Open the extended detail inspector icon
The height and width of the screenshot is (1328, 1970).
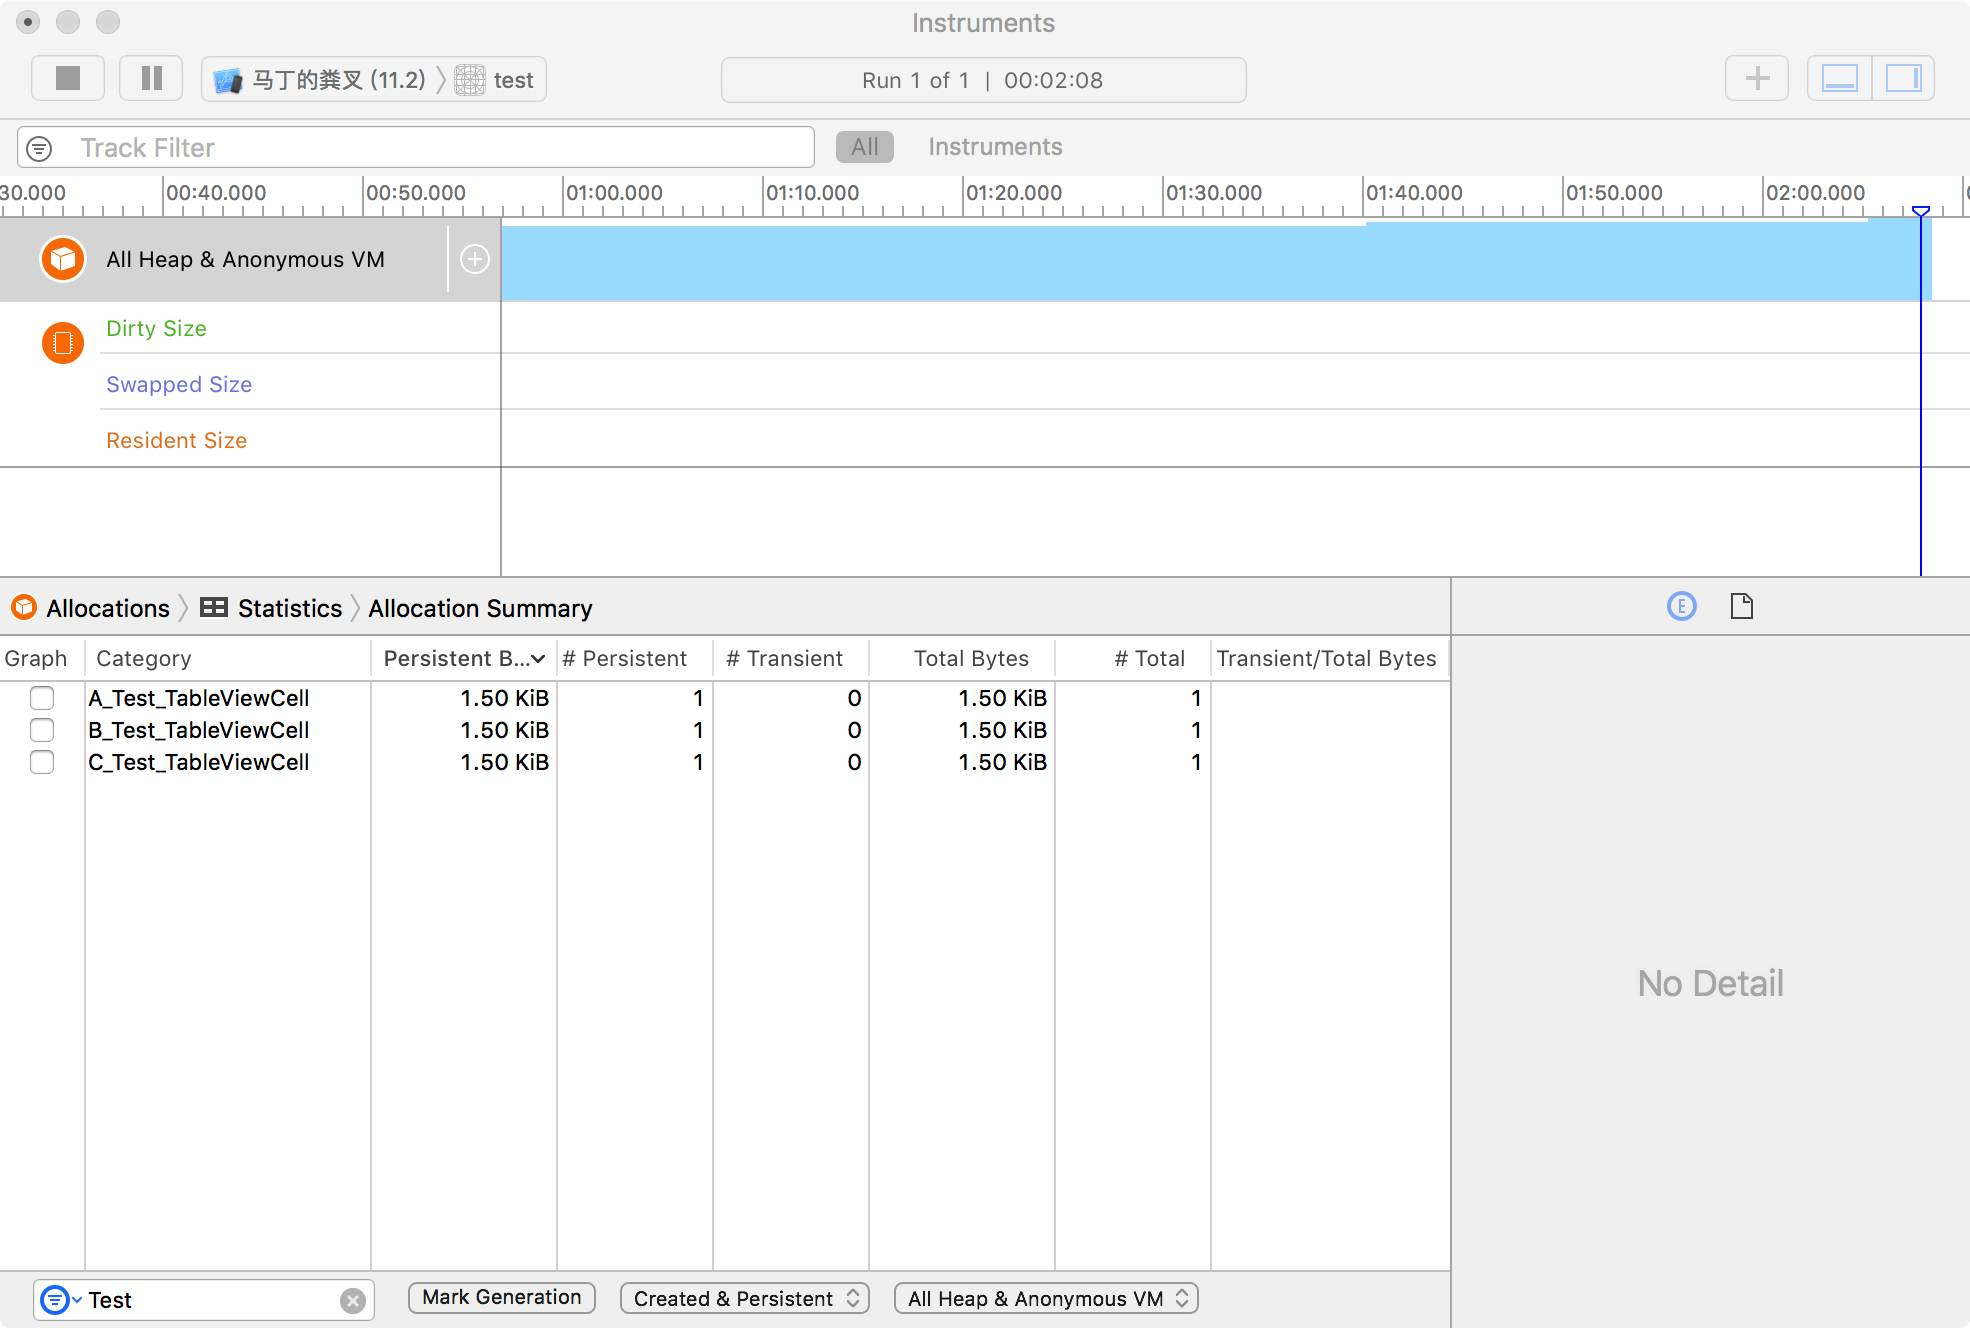pos(1681,606)
